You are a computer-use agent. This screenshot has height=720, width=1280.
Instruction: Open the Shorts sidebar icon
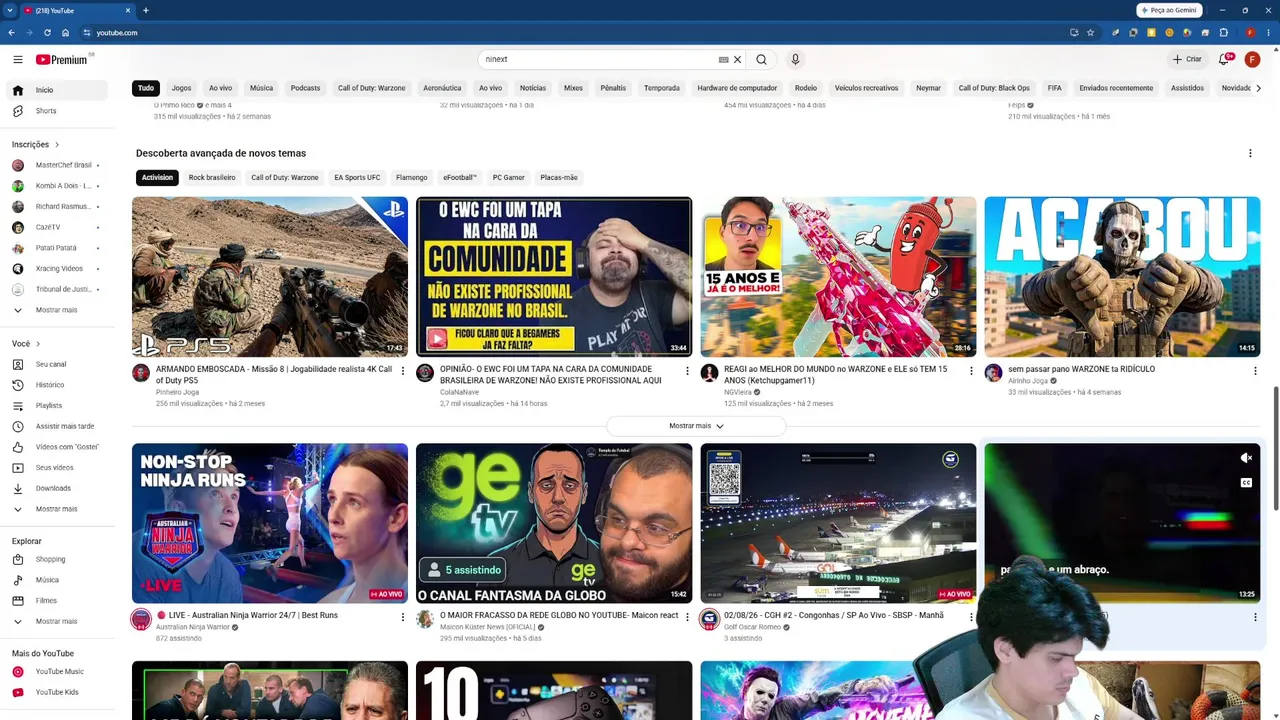click(x=17, y=111)
